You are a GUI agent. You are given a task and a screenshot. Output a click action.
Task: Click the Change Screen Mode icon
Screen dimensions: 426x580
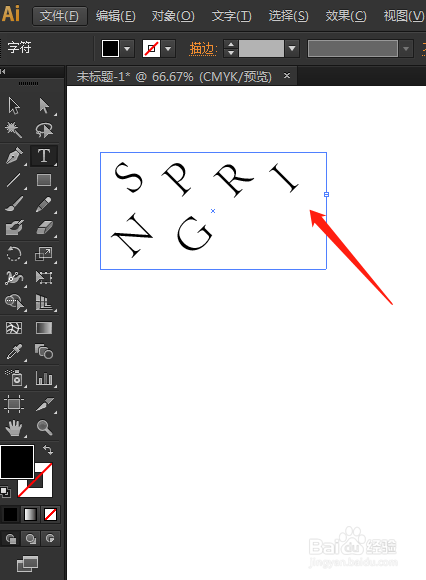tap(27, 564)
